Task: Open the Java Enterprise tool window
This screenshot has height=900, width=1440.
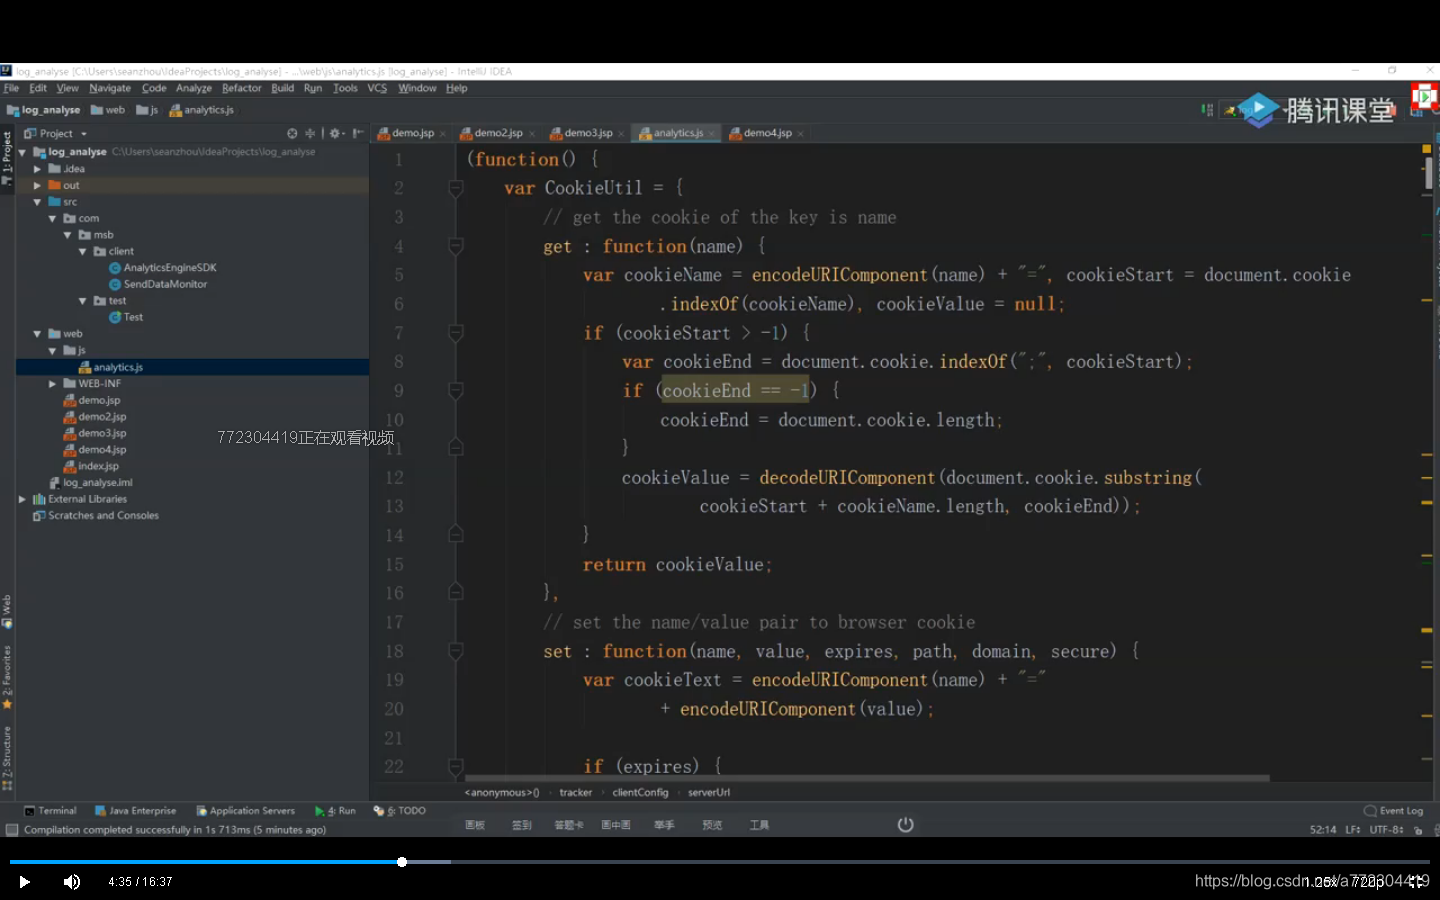Action: (x=135, y=811)
